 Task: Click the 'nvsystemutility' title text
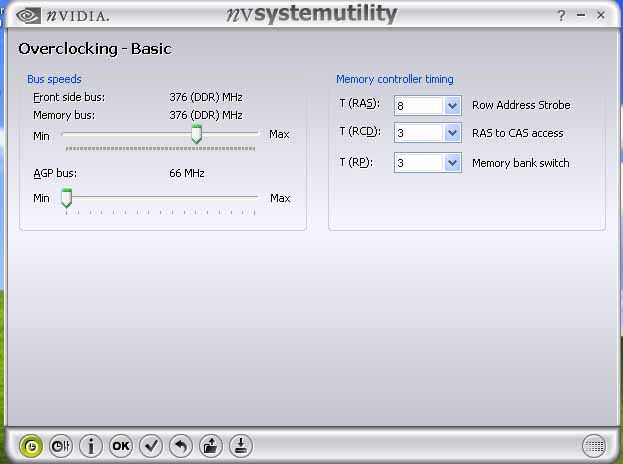pyautogui.click(x=312, y=14)
